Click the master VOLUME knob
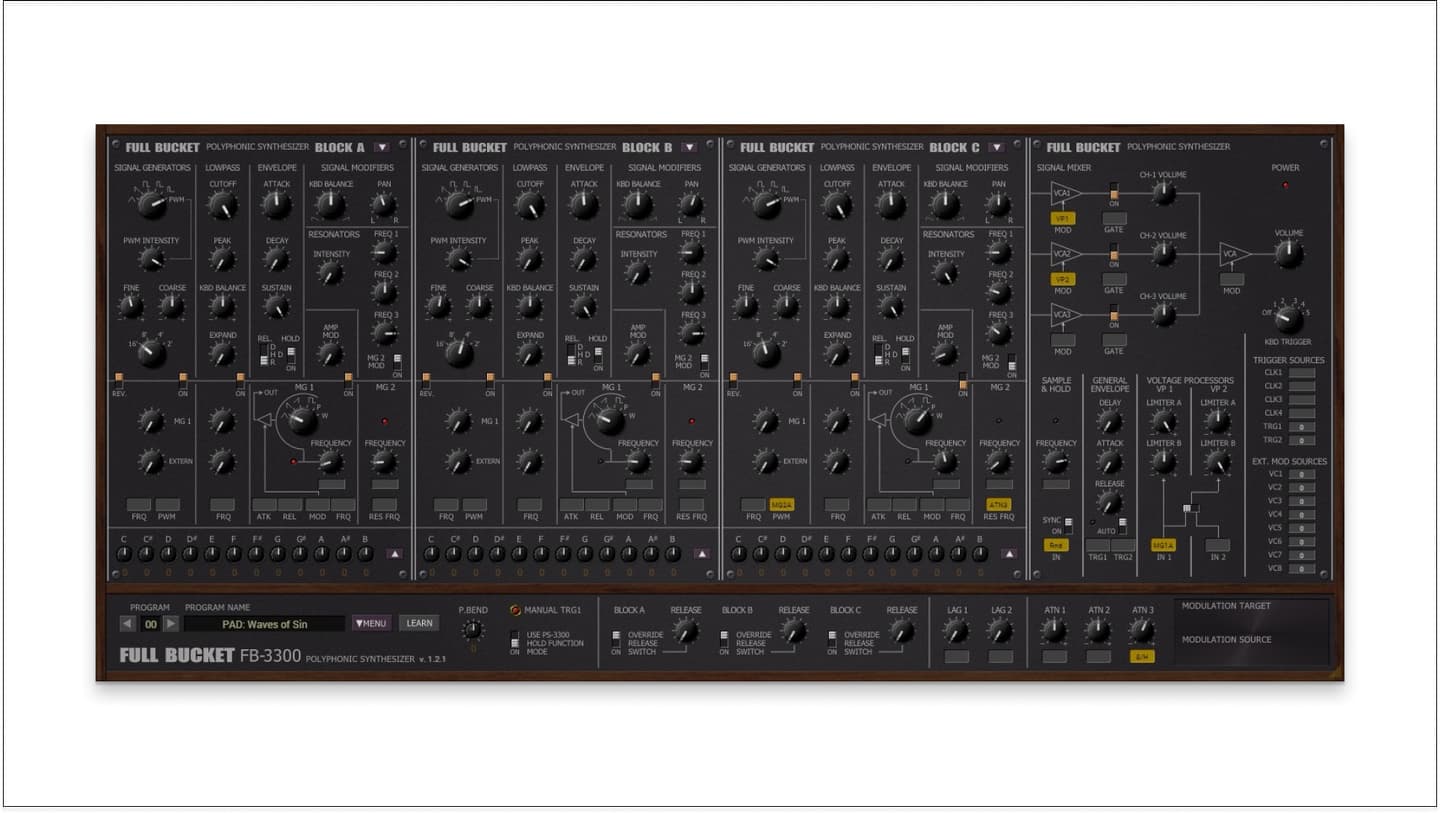Screen dimensions: 1440x813 pos(1289,255)
